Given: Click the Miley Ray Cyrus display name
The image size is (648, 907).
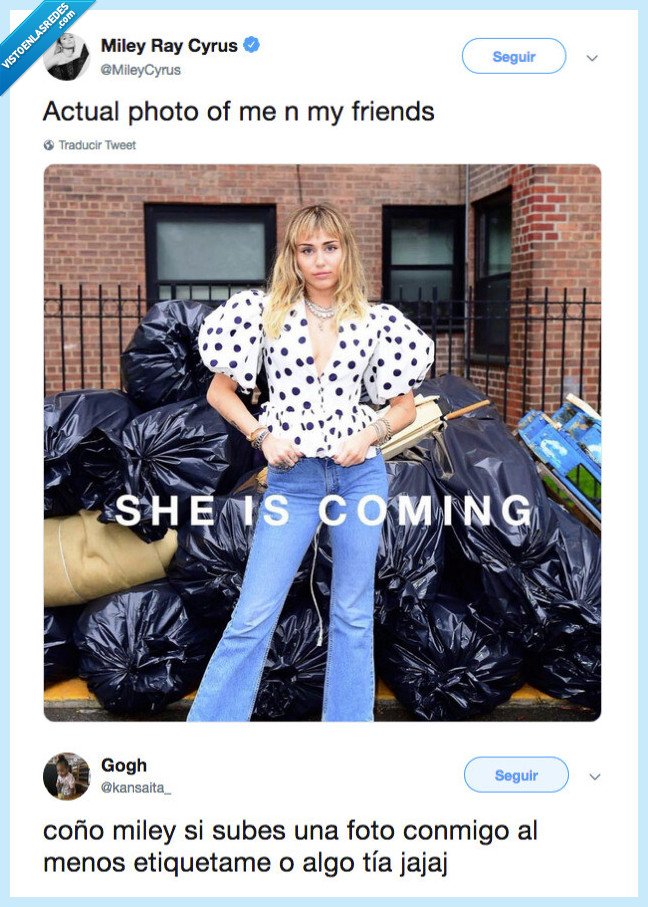Looking at the screenshot, I should click(169, 45).
